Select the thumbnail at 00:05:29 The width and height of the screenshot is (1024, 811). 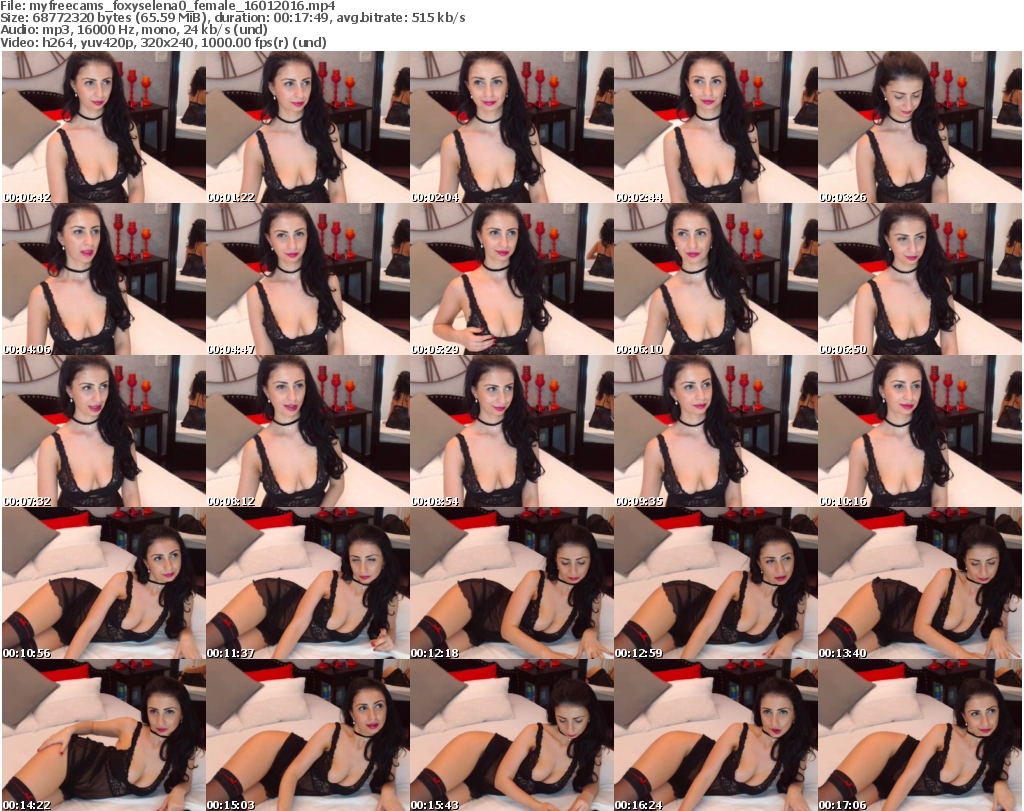(511, 279)
